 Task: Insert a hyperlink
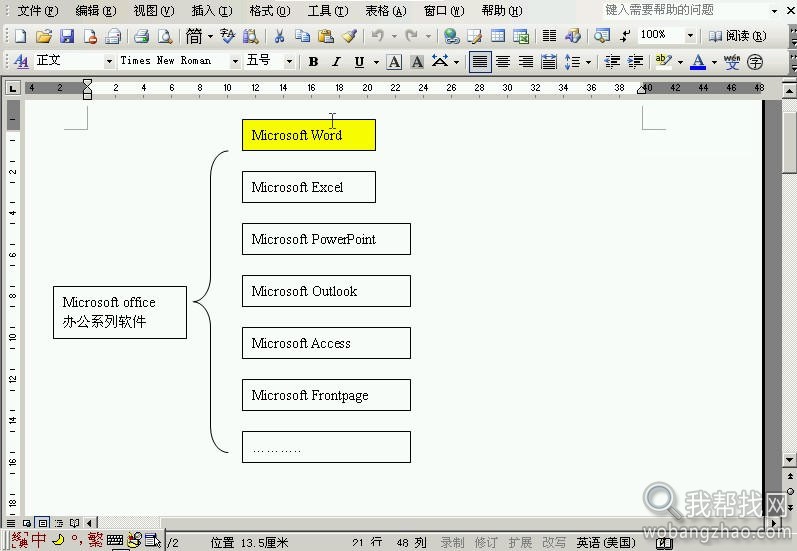click(451, 36)
